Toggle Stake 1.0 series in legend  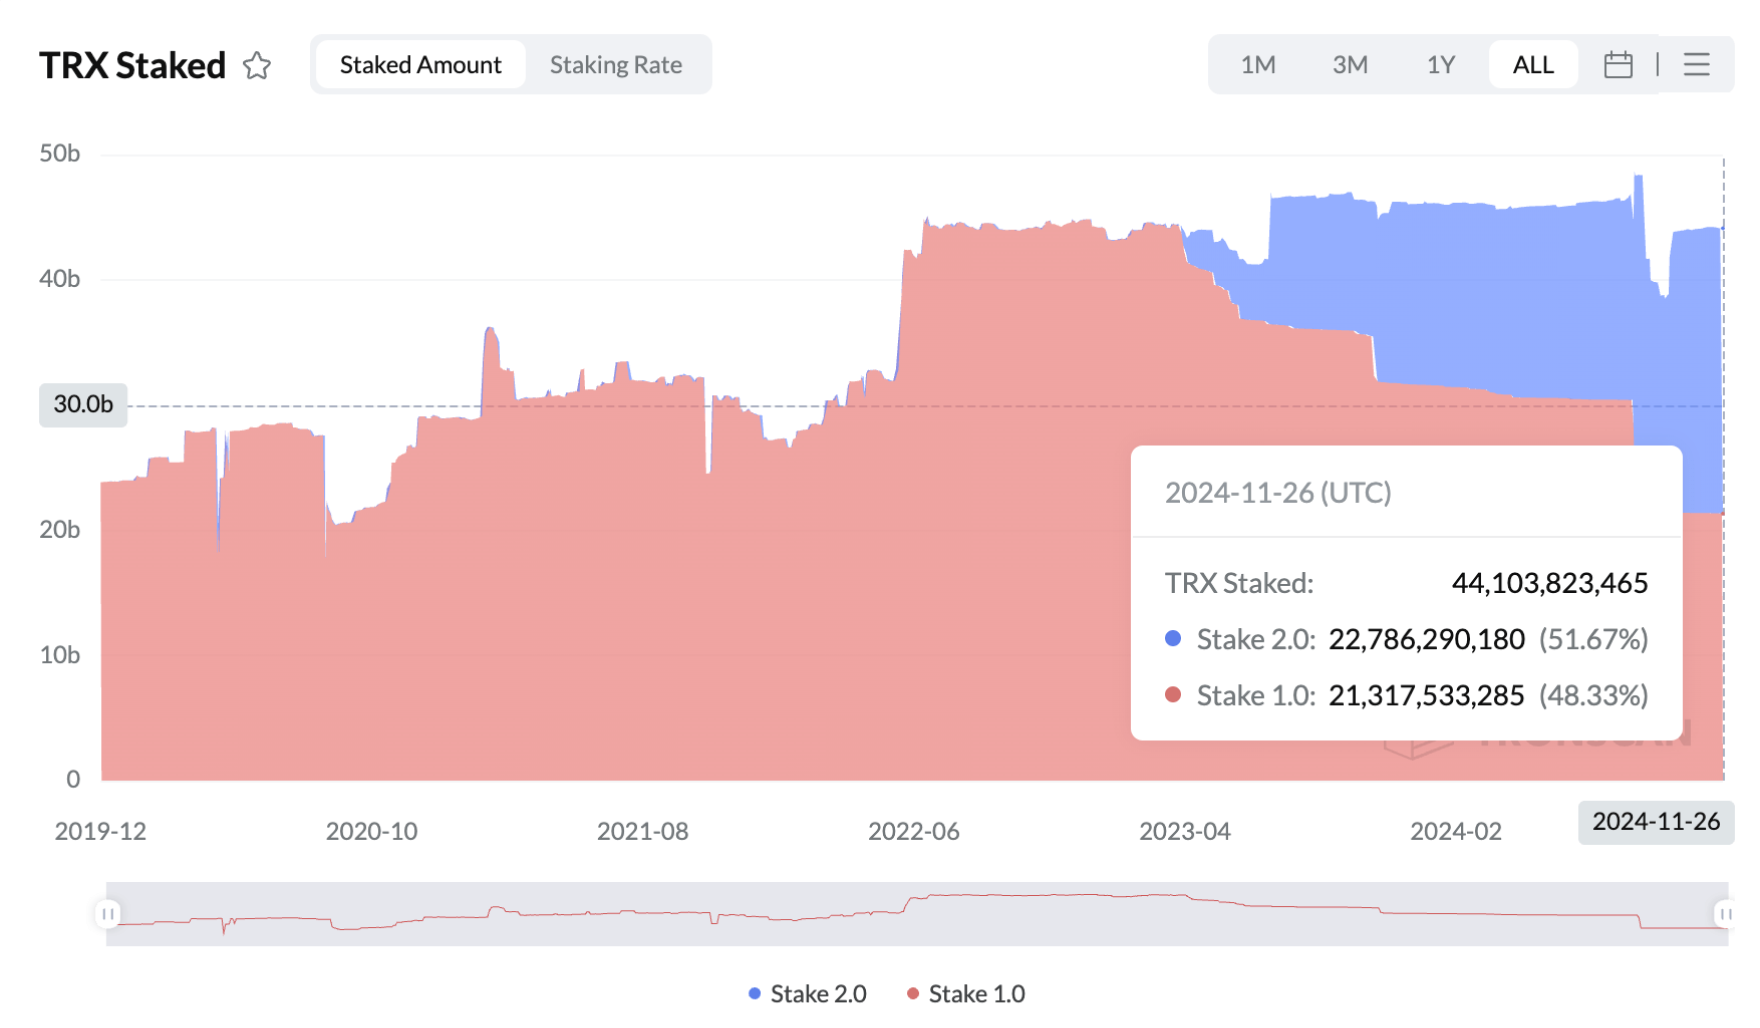point(966,994)
